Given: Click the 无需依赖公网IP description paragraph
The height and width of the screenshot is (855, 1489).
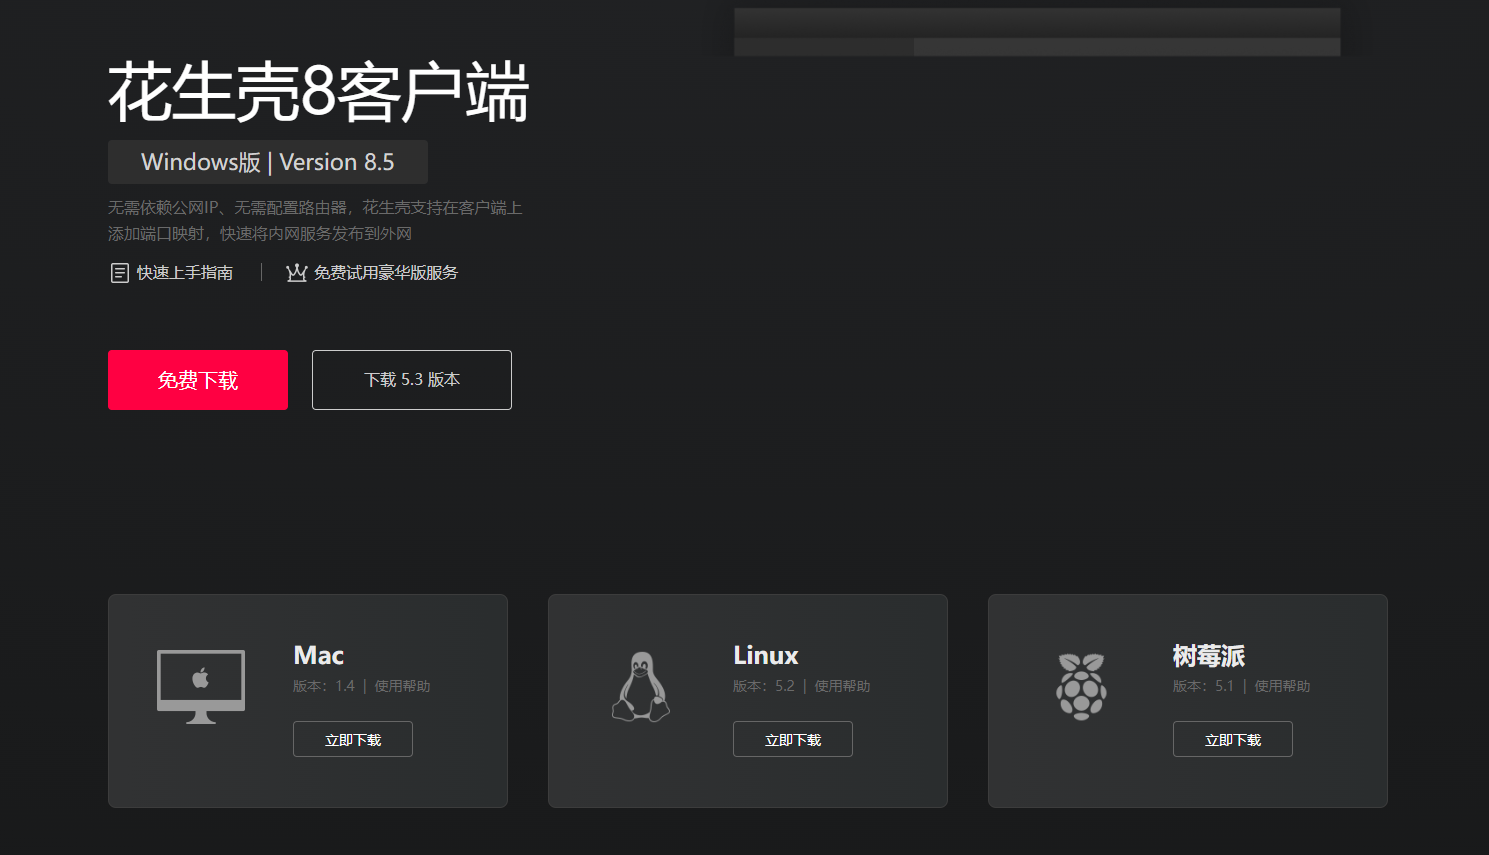Looking at the screenshot, I should pyautogui.click(x=315, y=221).
